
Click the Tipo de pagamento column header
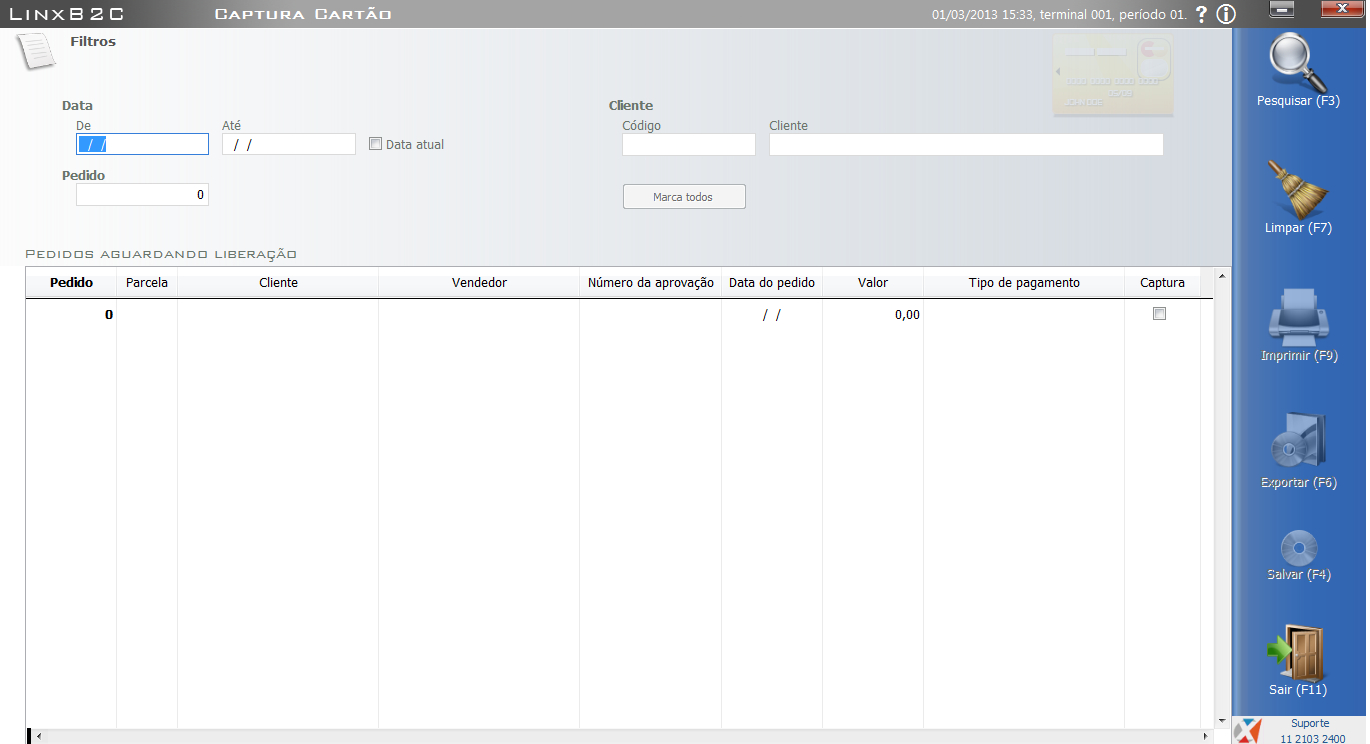click(x=1024, y=283)
